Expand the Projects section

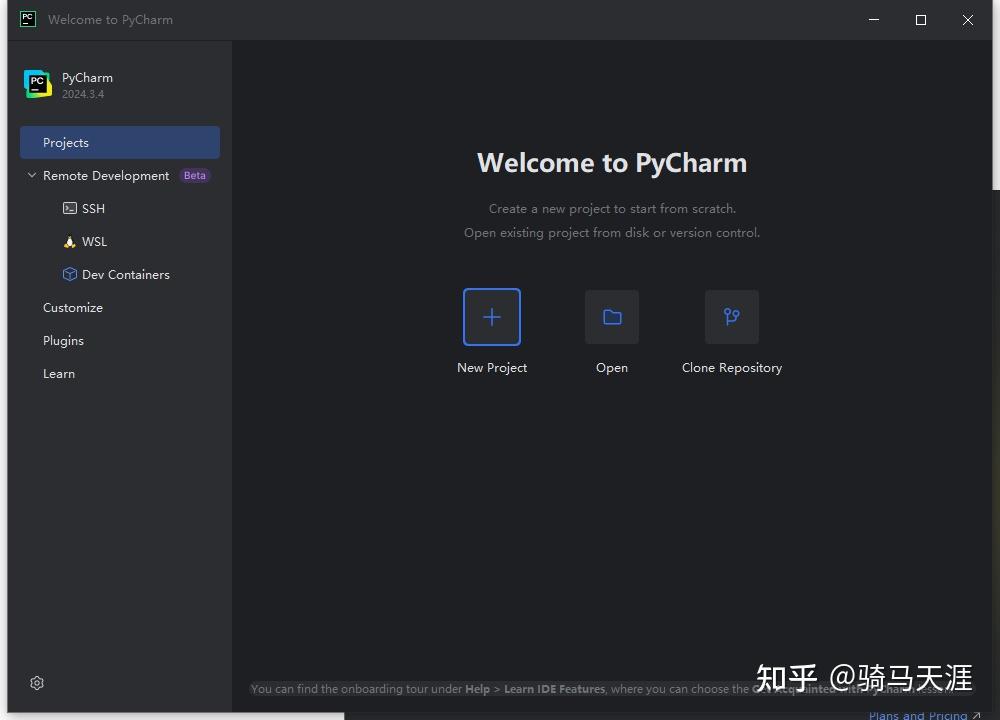[x=65, y=142]
